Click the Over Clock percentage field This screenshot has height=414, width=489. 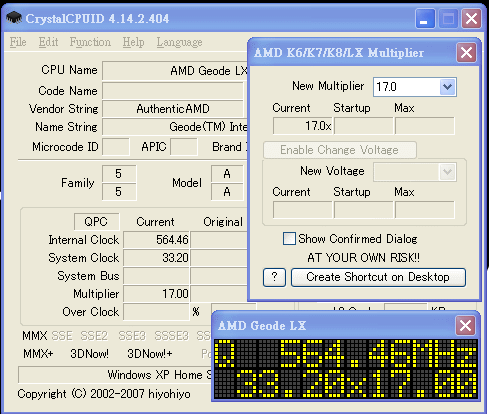click(156, 312)
